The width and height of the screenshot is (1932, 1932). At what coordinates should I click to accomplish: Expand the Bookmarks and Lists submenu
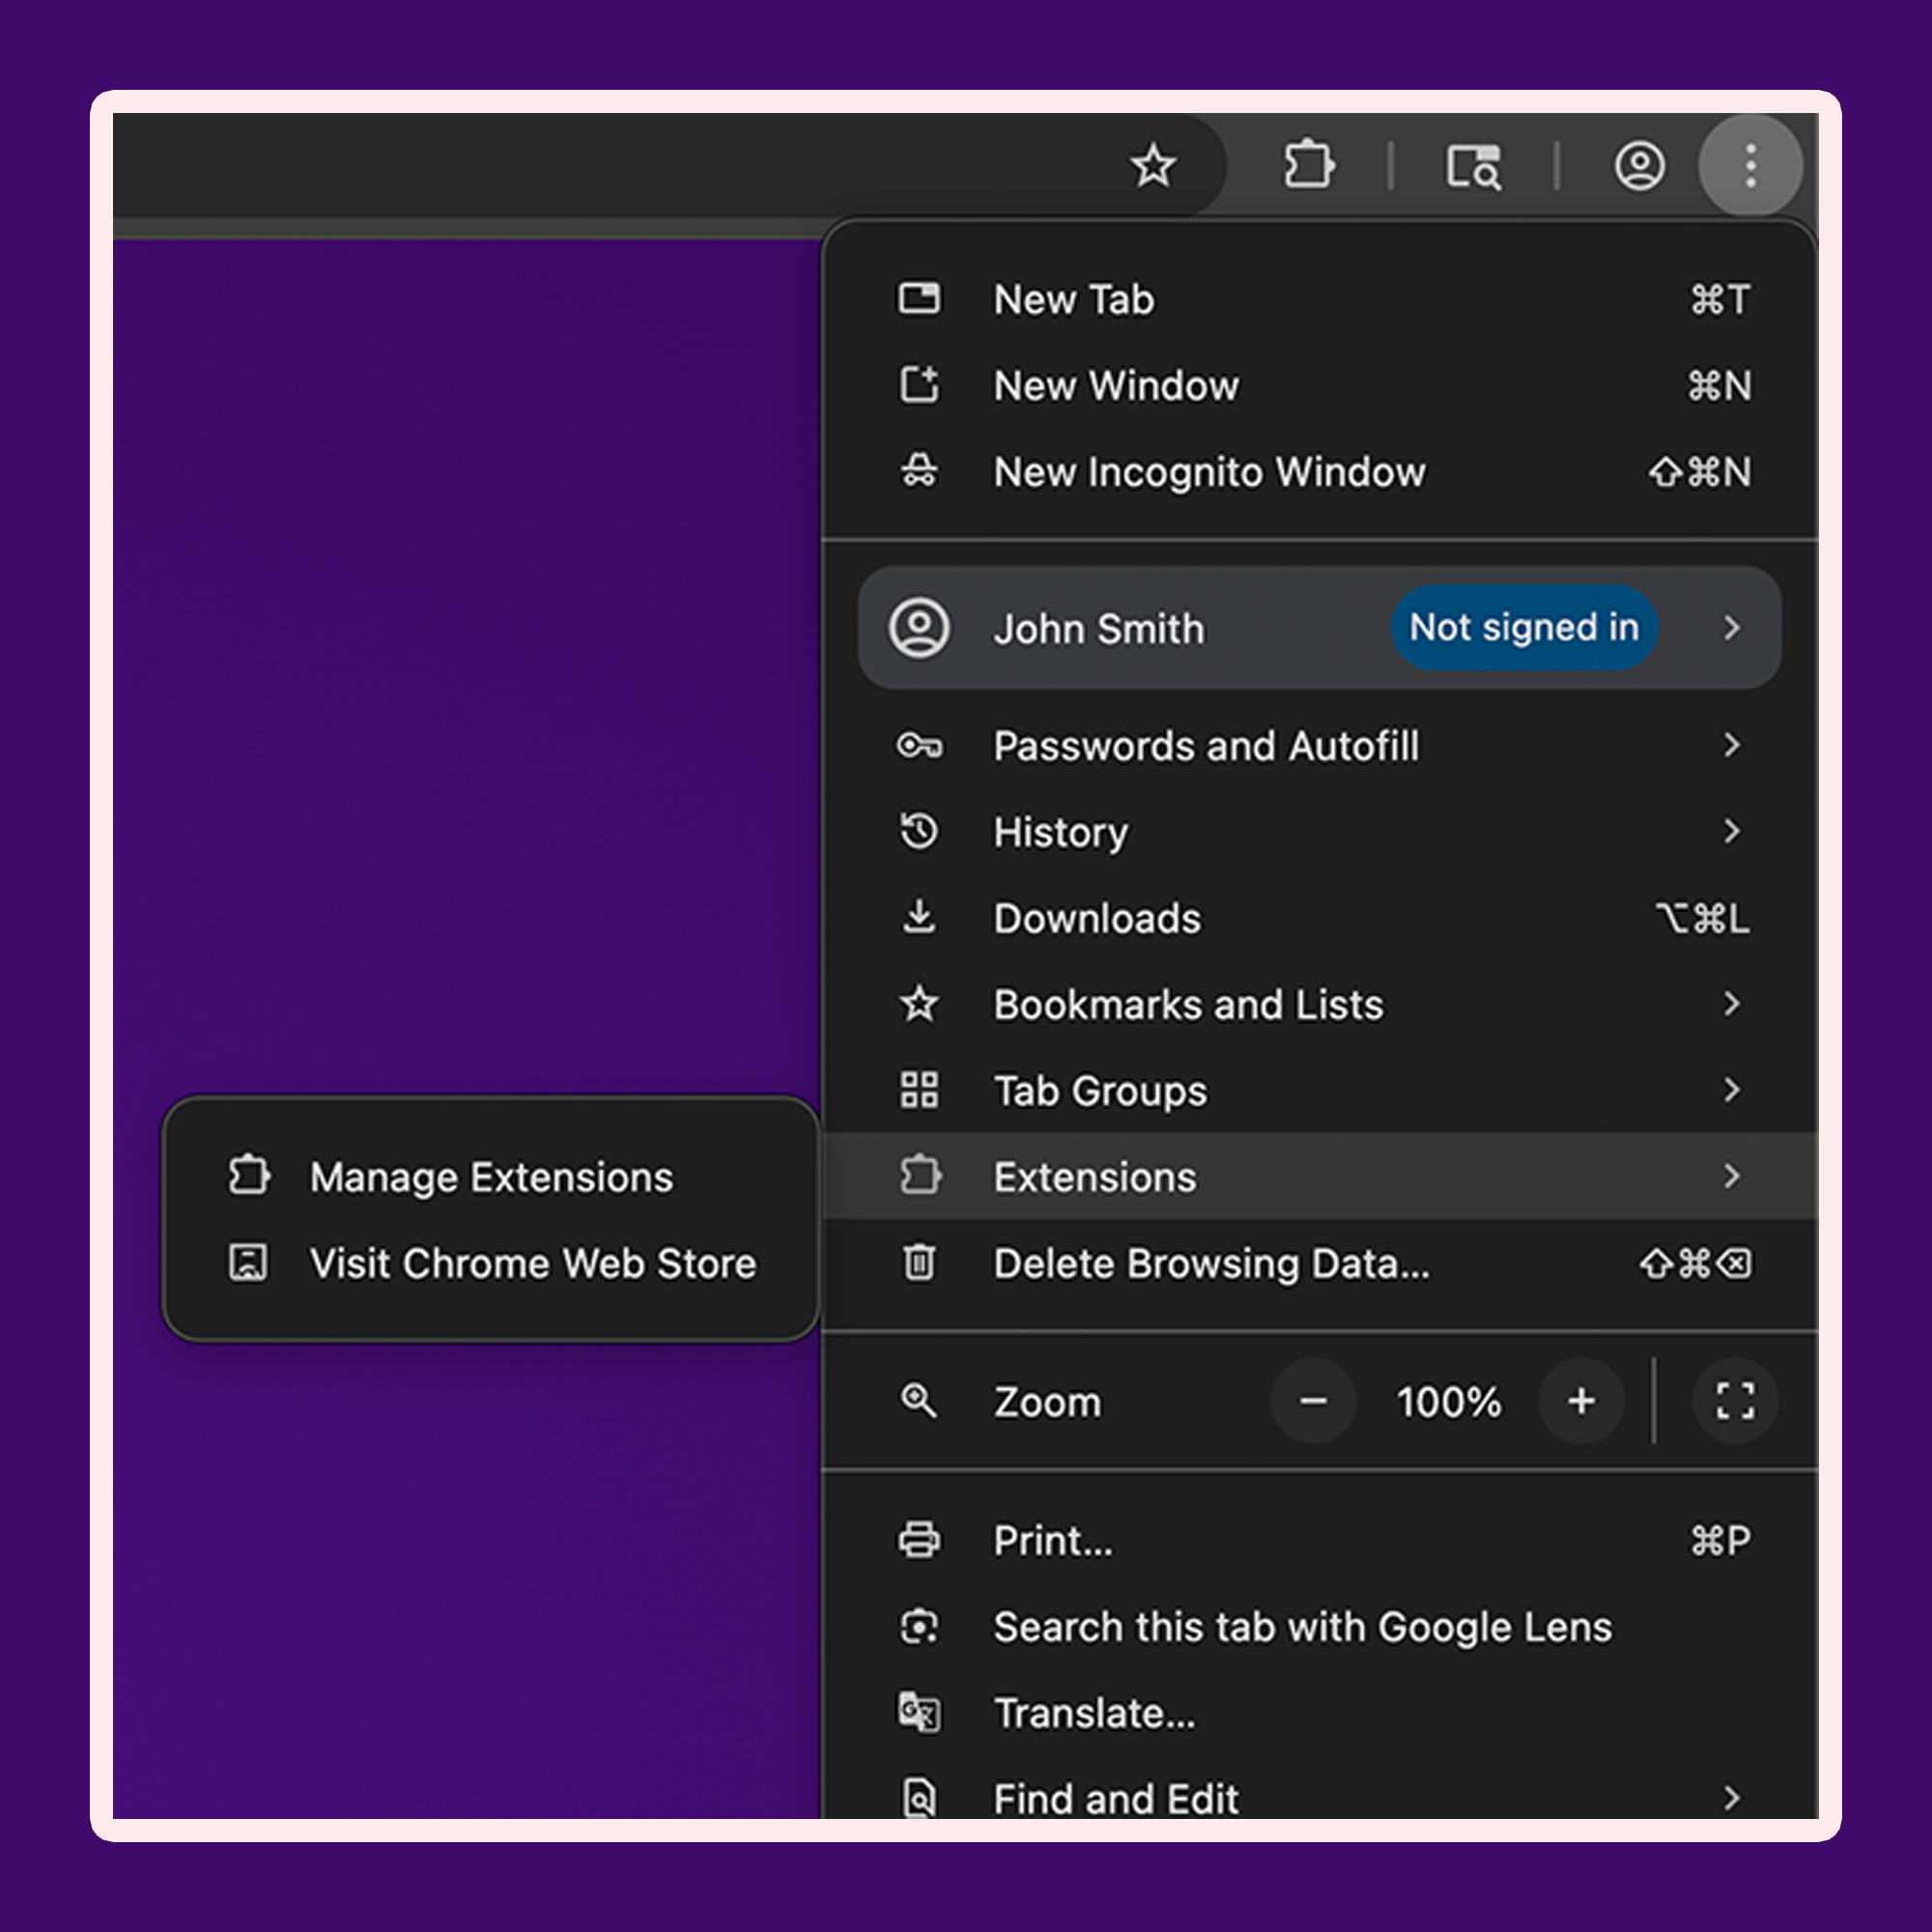click(1319, 1004)
